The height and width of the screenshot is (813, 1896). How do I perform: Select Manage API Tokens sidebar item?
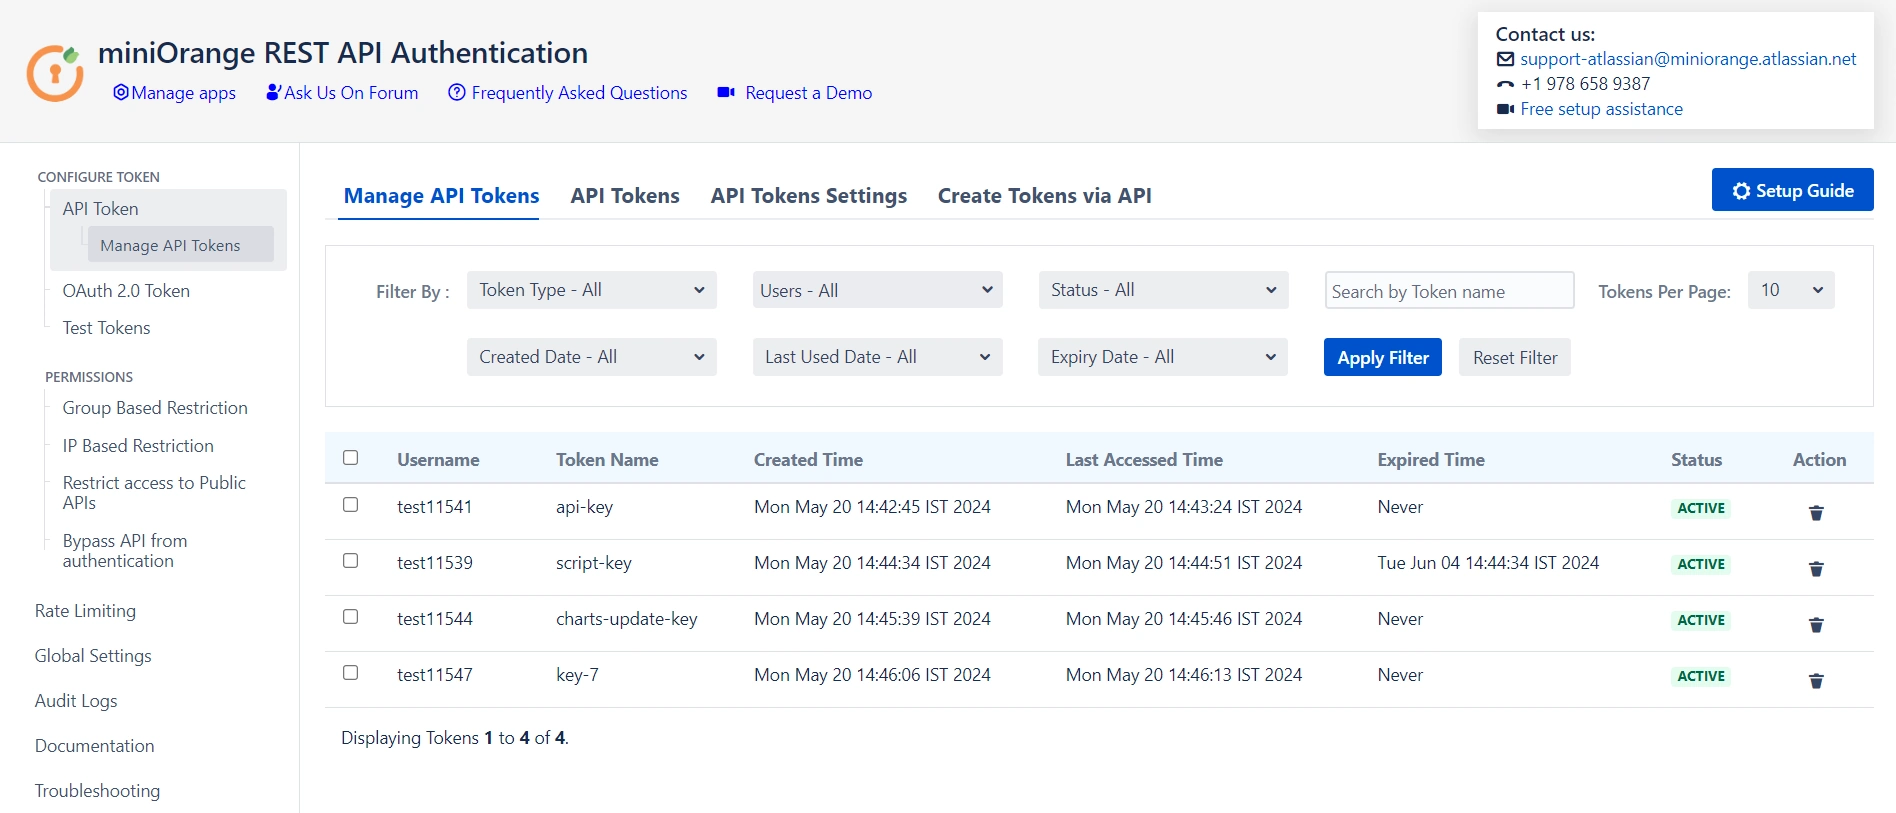181,245
